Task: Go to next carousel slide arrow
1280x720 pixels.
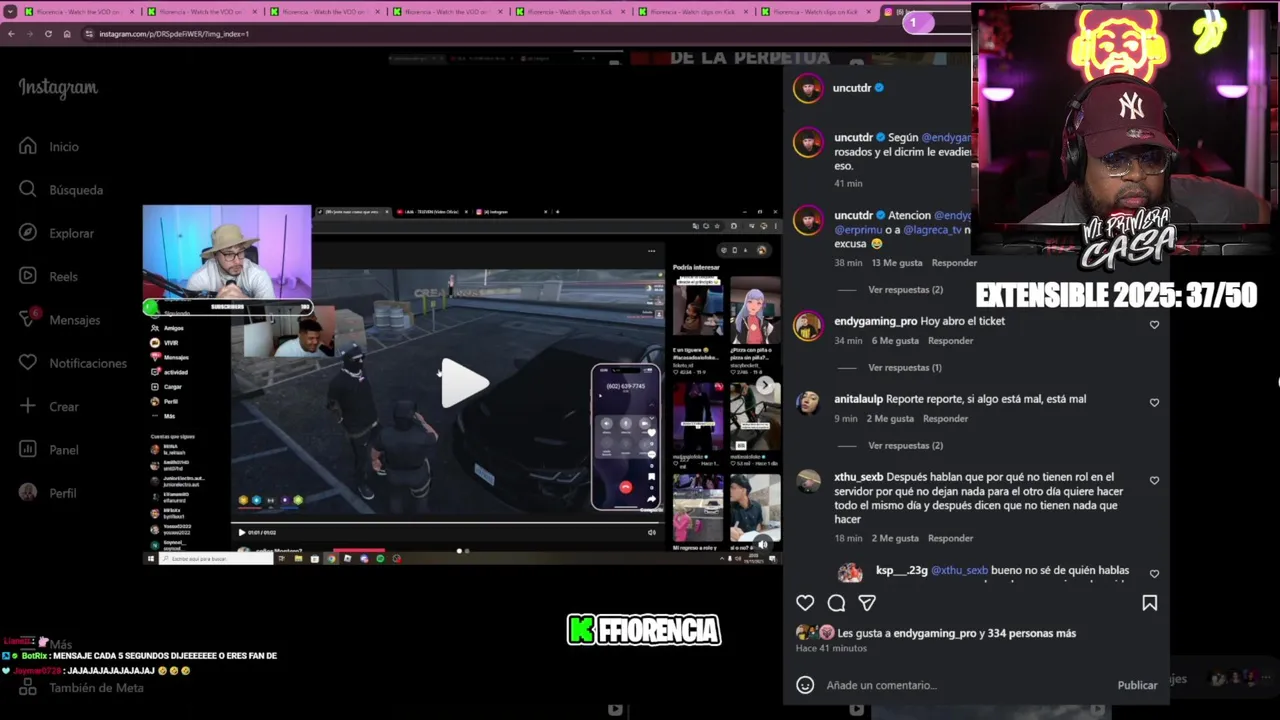Action: [x=765, y=385]
